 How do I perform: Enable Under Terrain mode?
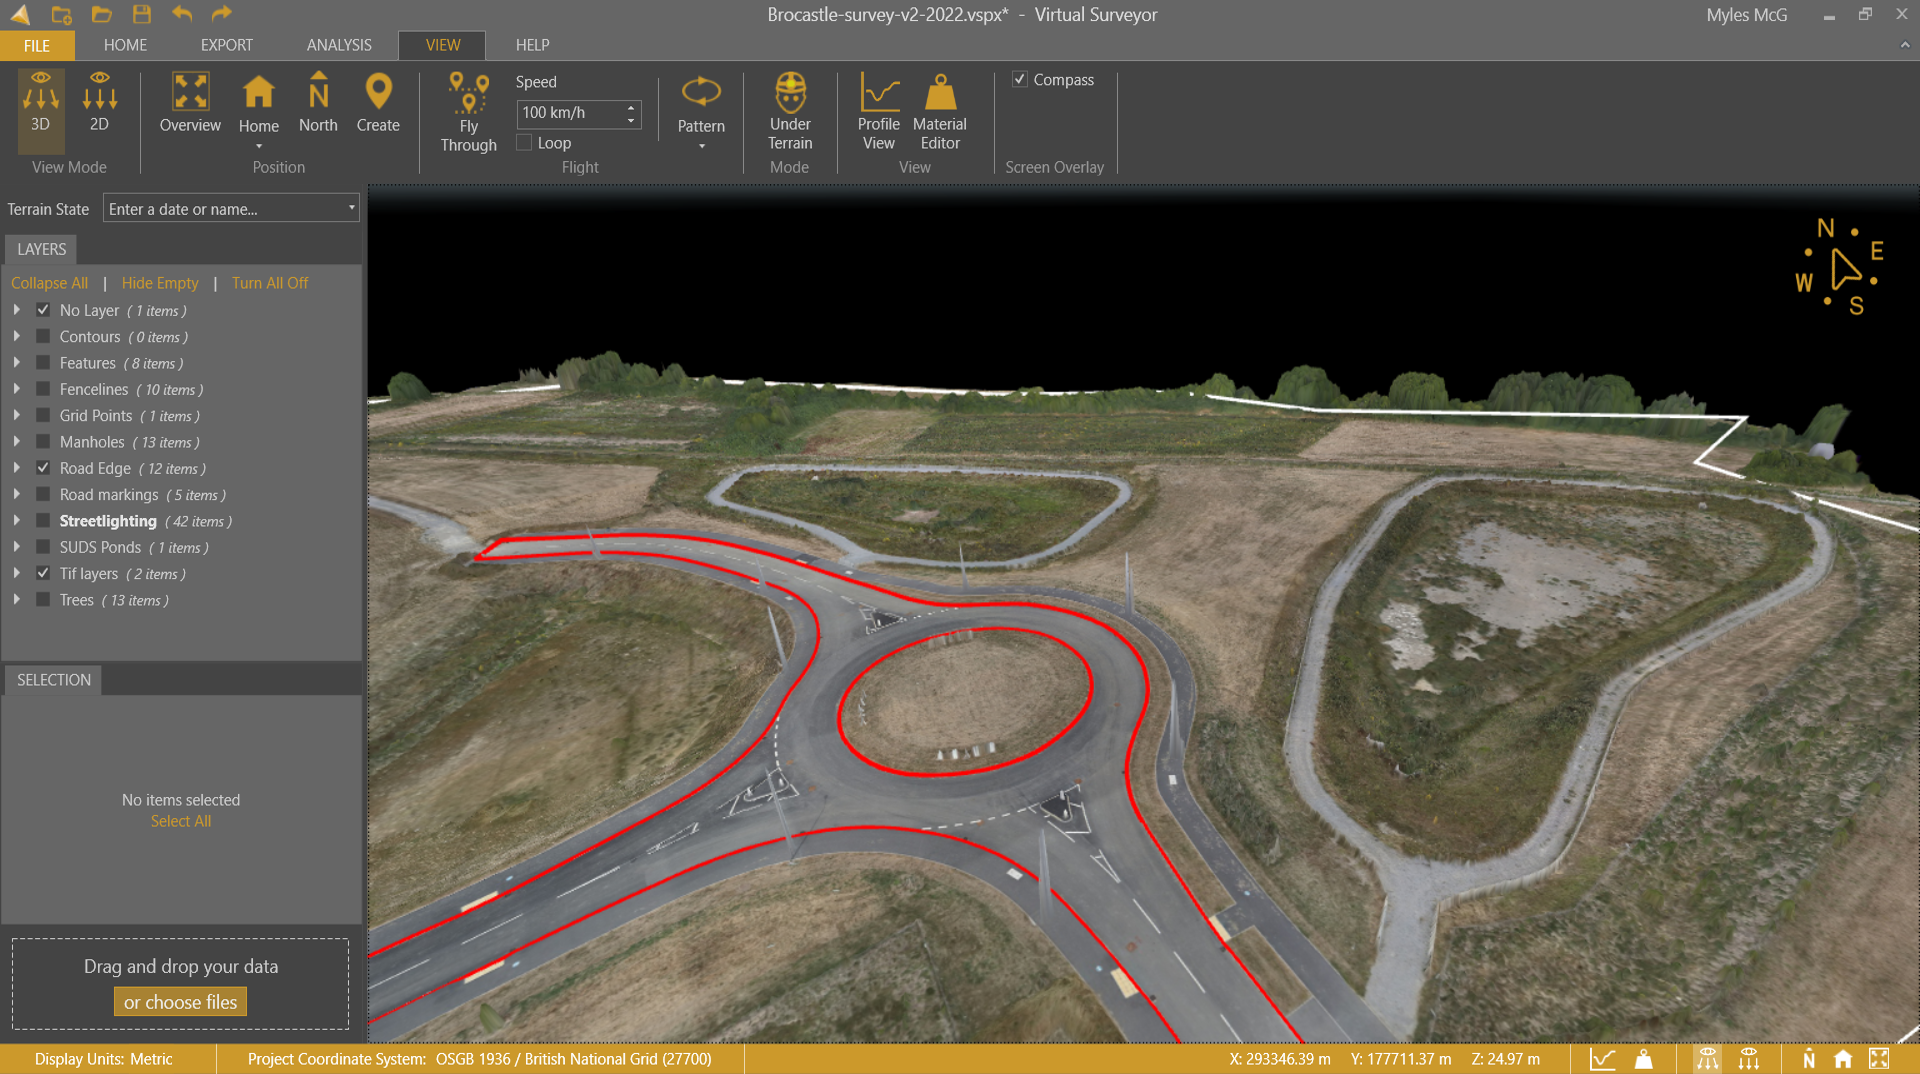(x=790, y=110)
